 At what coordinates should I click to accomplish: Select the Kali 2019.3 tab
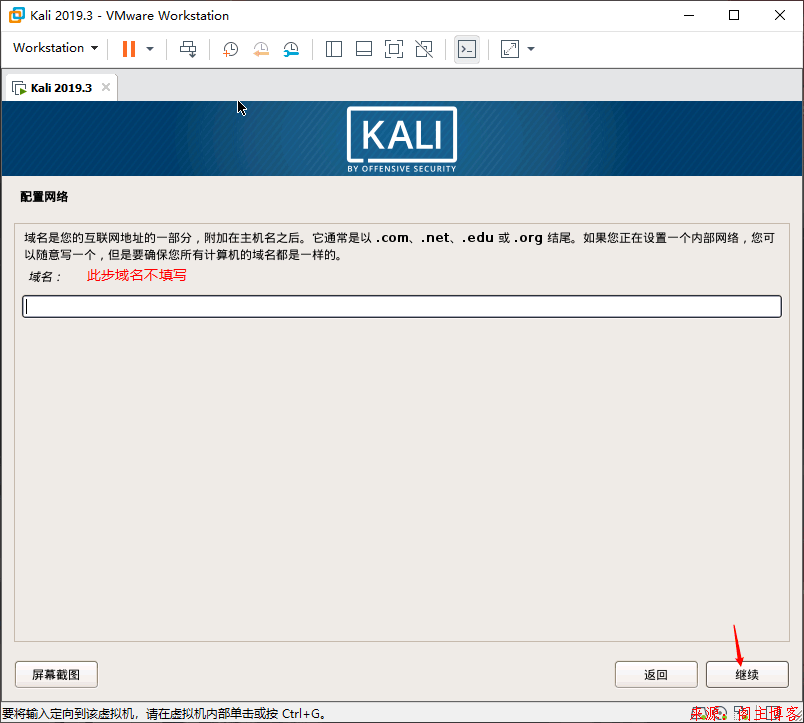pyautogui.click(x=61, y=88)
